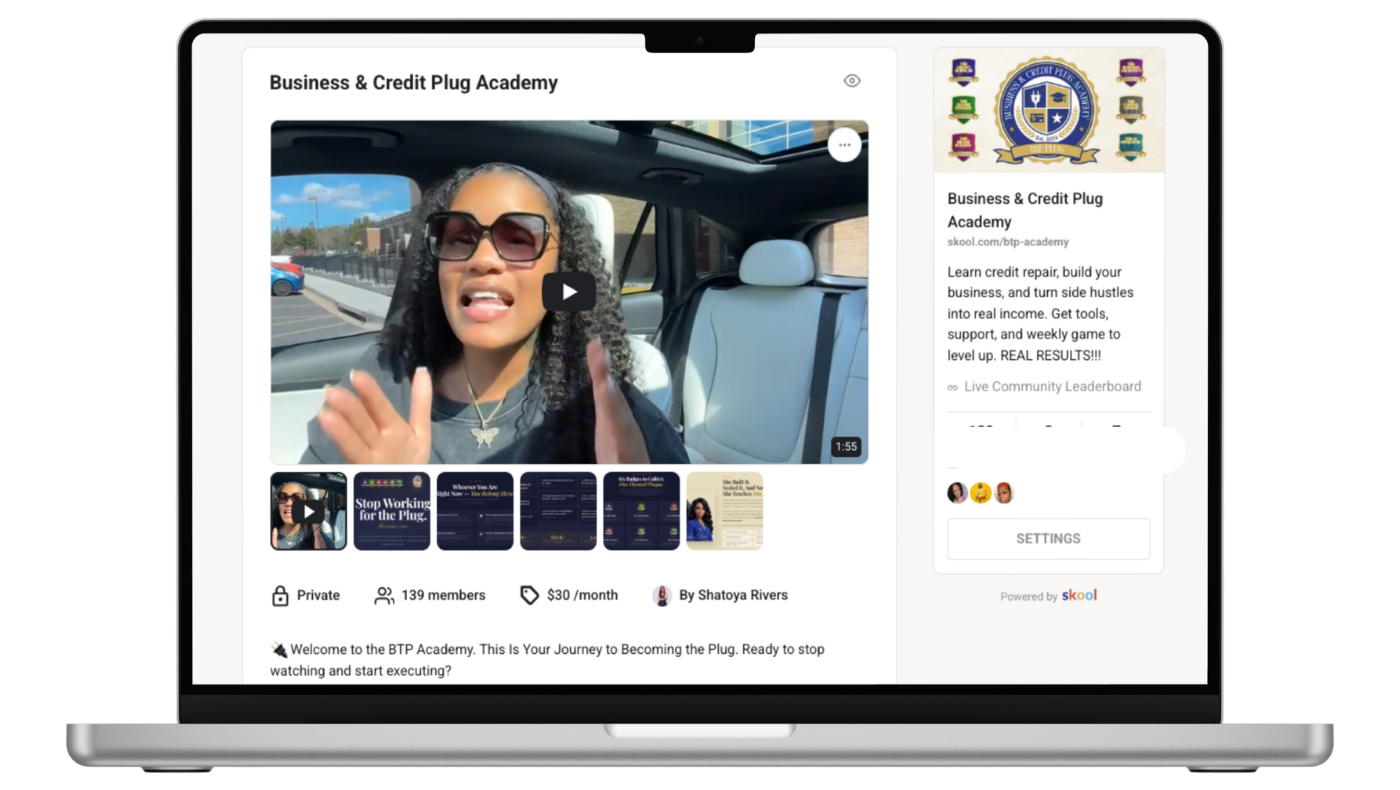Click the 139 members label
Image resolution: width=1400 pixels, height=790 pixels.
443,595
